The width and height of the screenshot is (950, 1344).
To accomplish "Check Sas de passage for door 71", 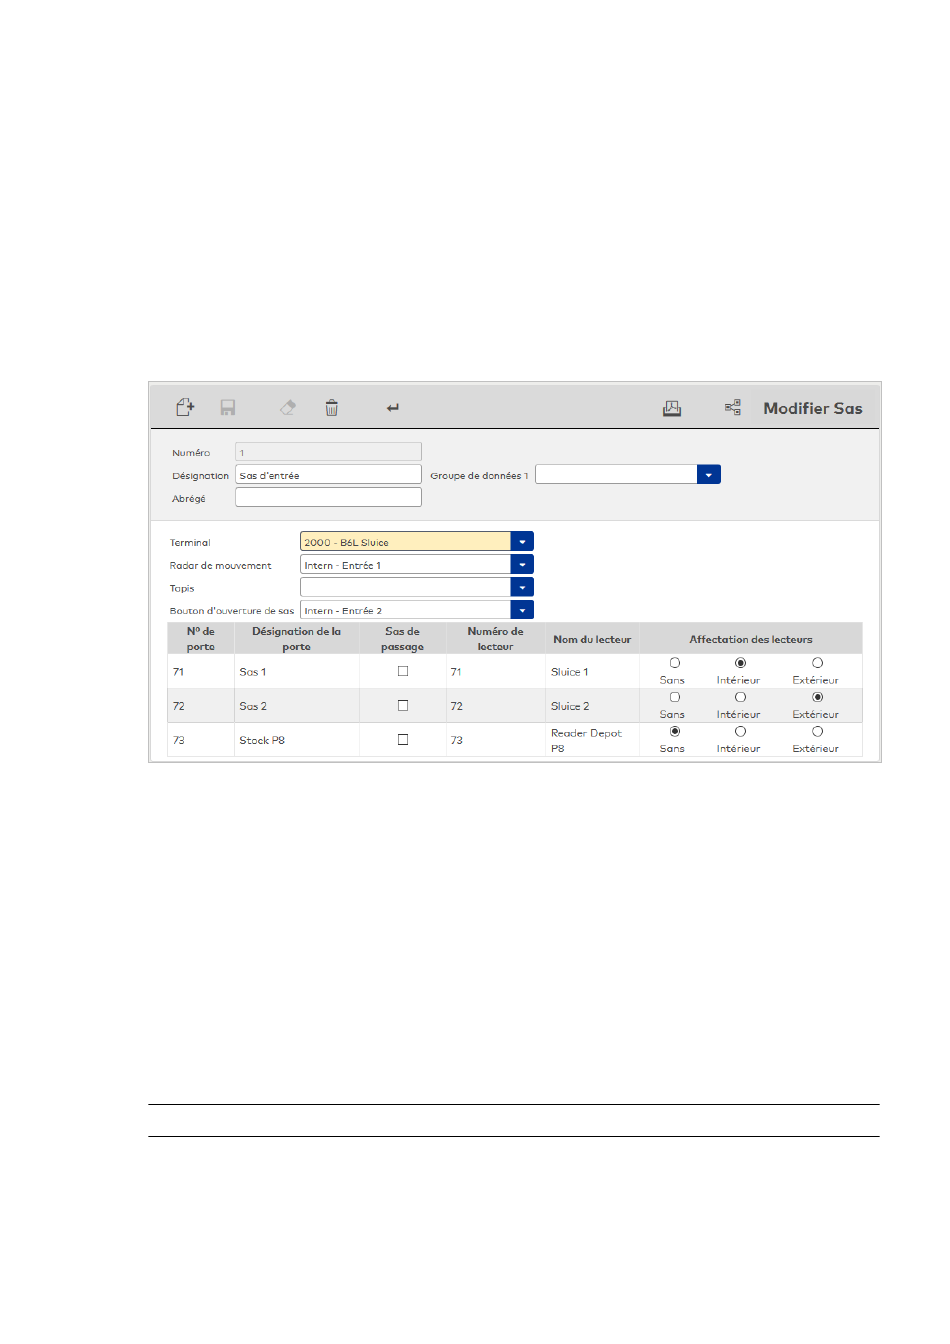I will tap(403, 671).
